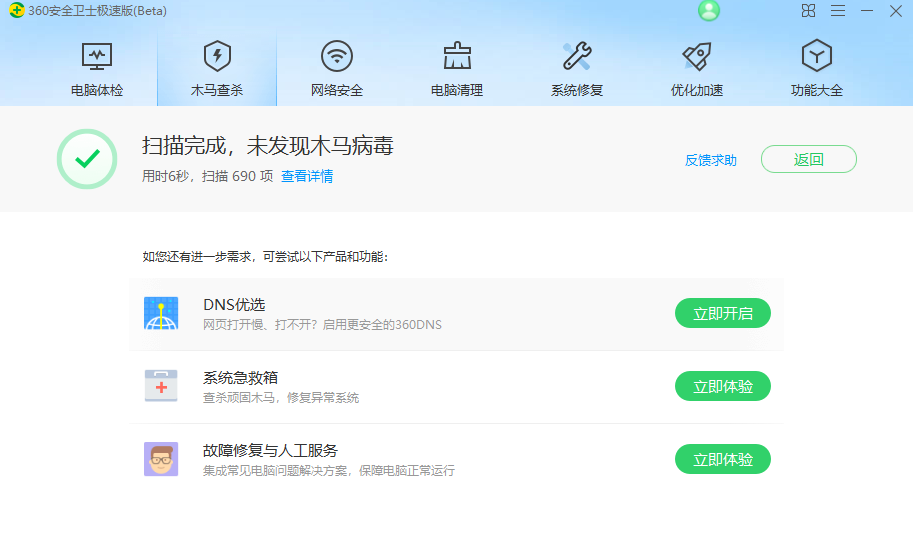Click the 返回 button
The width and height of the screenshot is (913, 558).
809,159
